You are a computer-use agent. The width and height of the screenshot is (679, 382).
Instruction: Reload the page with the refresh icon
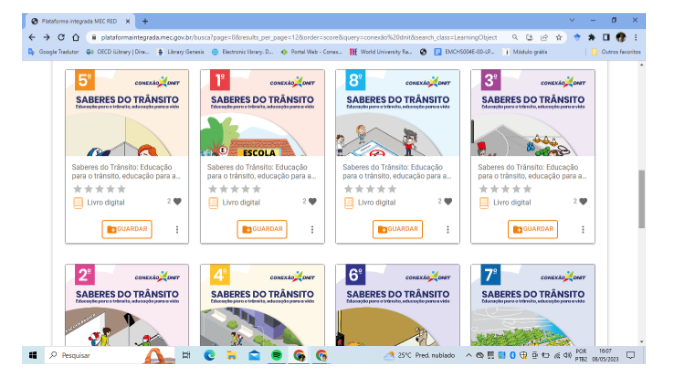coord(61,37)
